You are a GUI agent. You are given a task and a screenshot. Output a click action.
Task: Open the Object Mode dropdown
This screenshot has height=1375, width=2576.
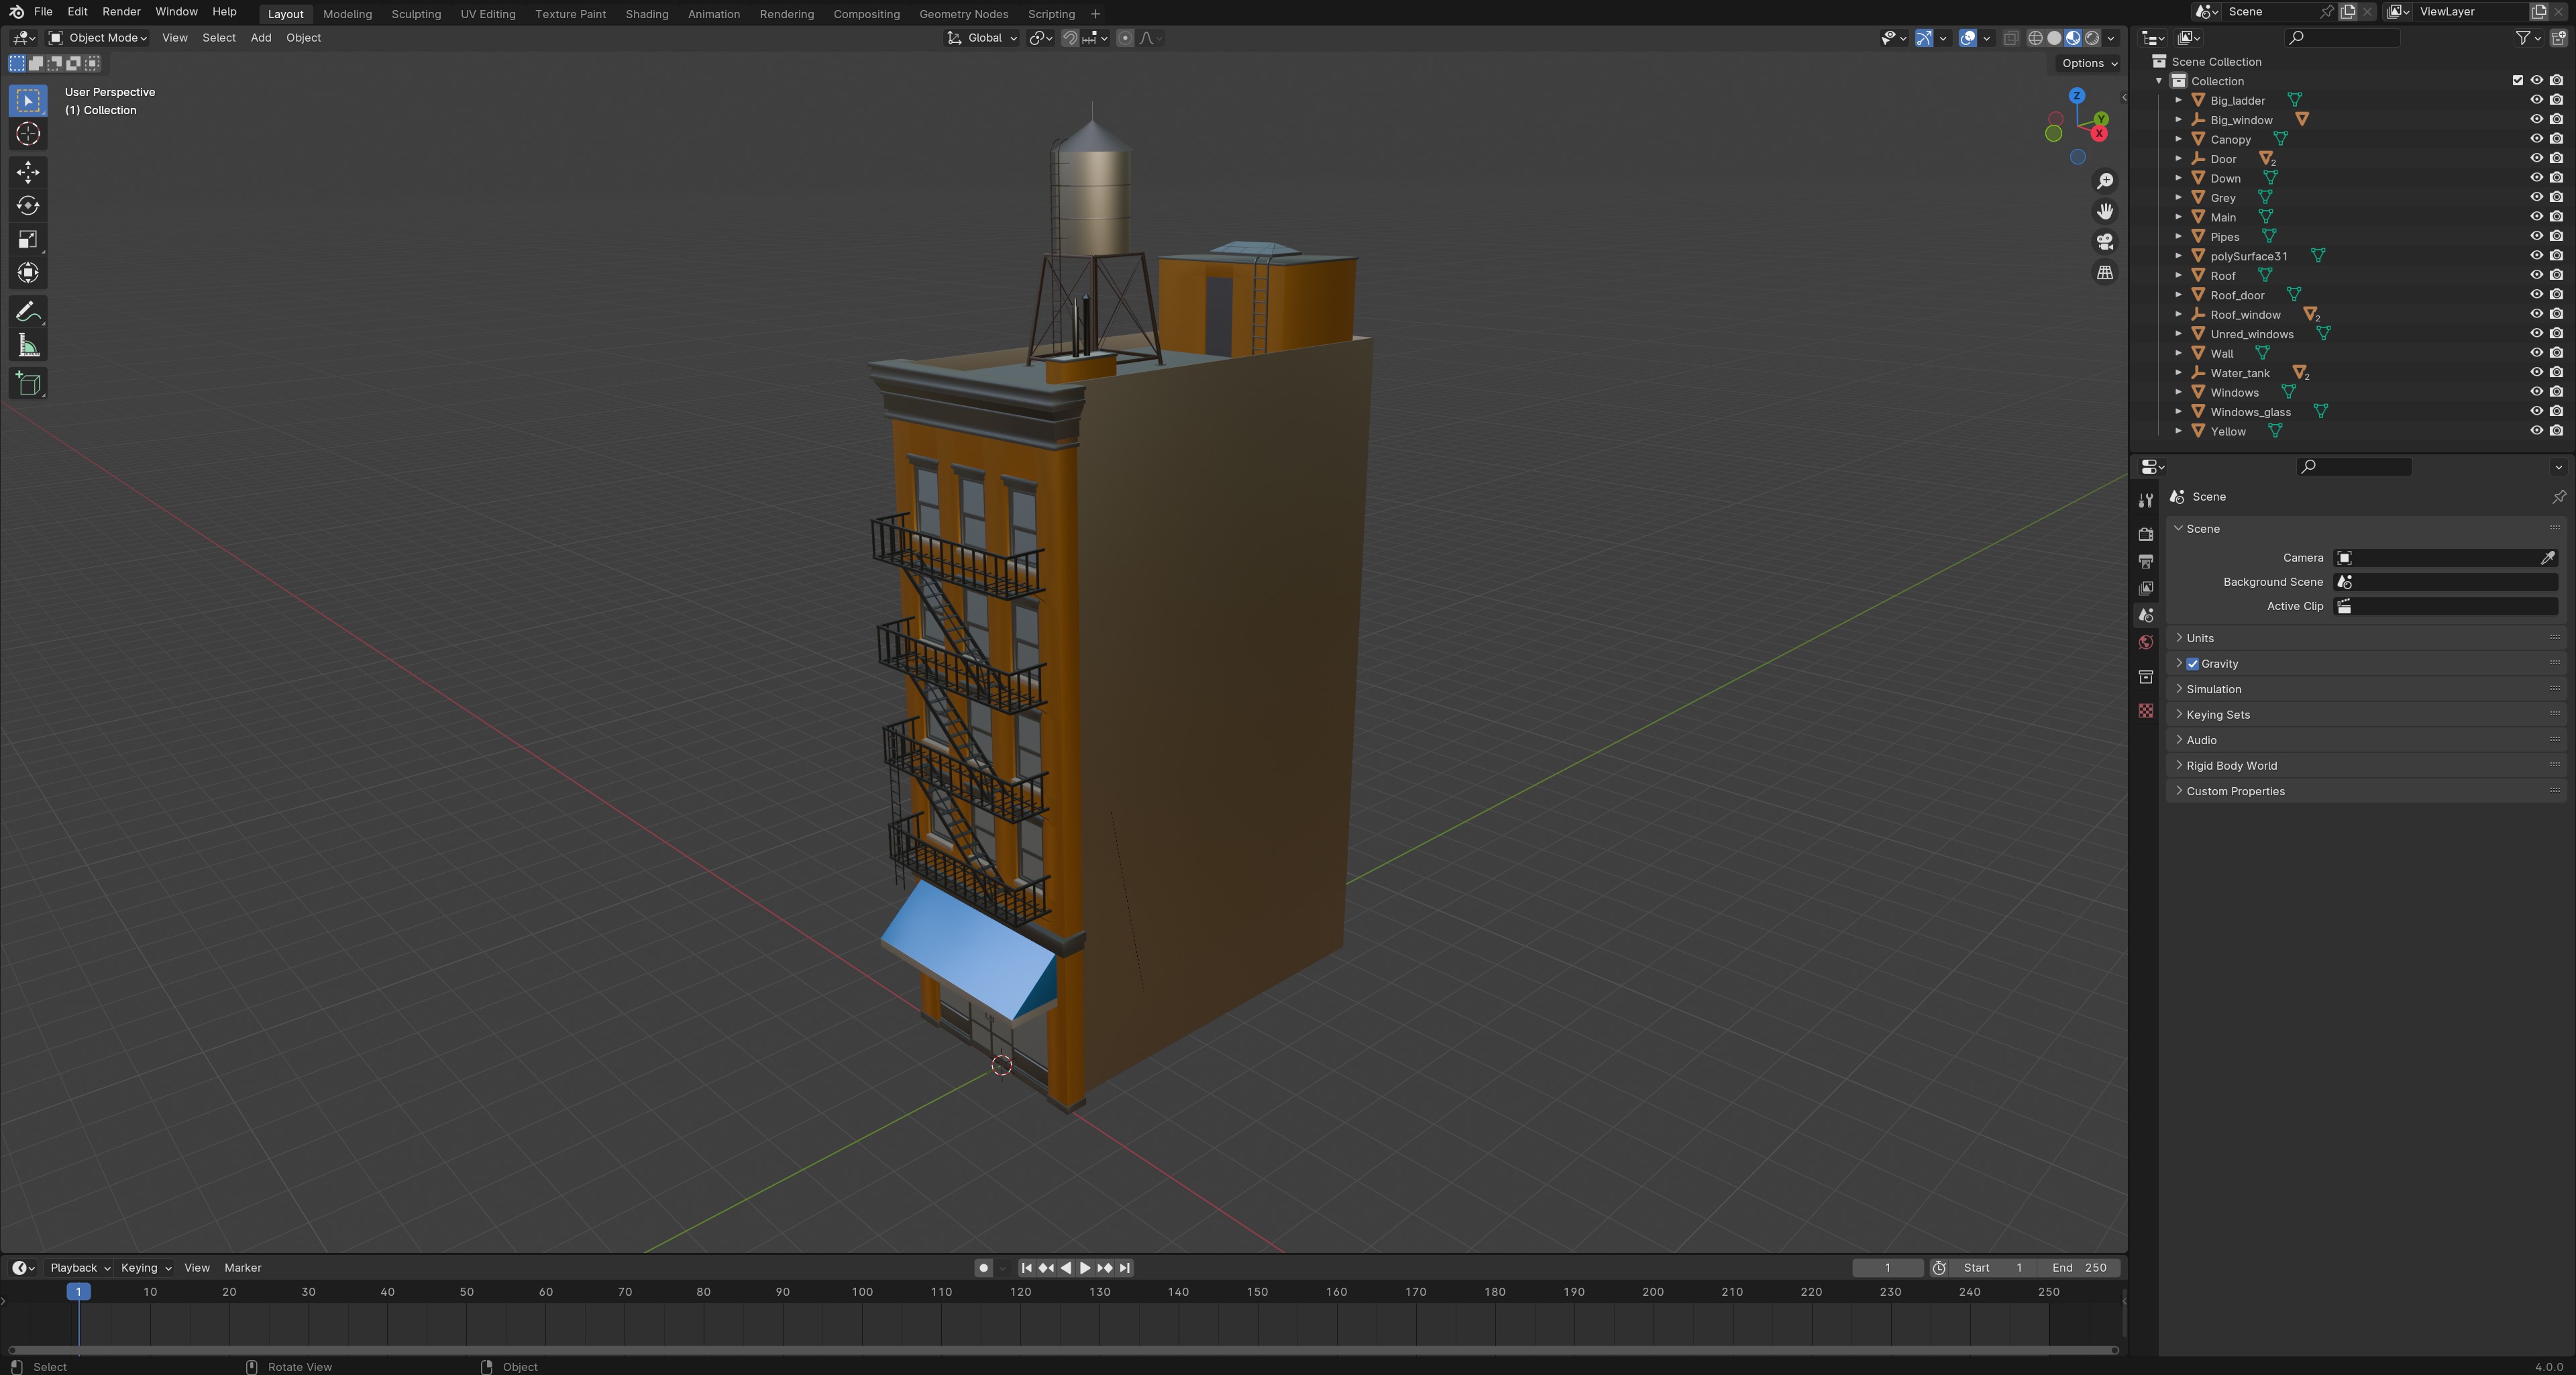coord(98,38)
